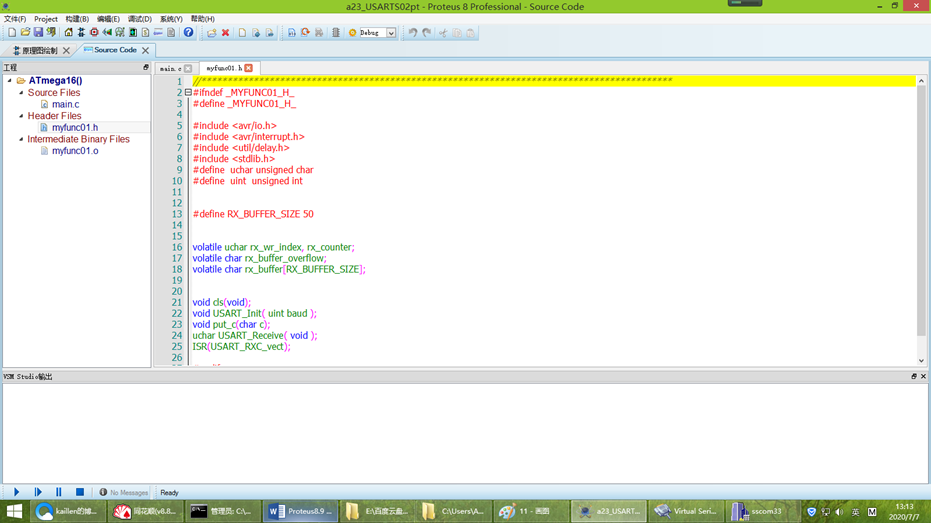Close the VSM Studio output panel
The image size is (931, 523).
923,376
